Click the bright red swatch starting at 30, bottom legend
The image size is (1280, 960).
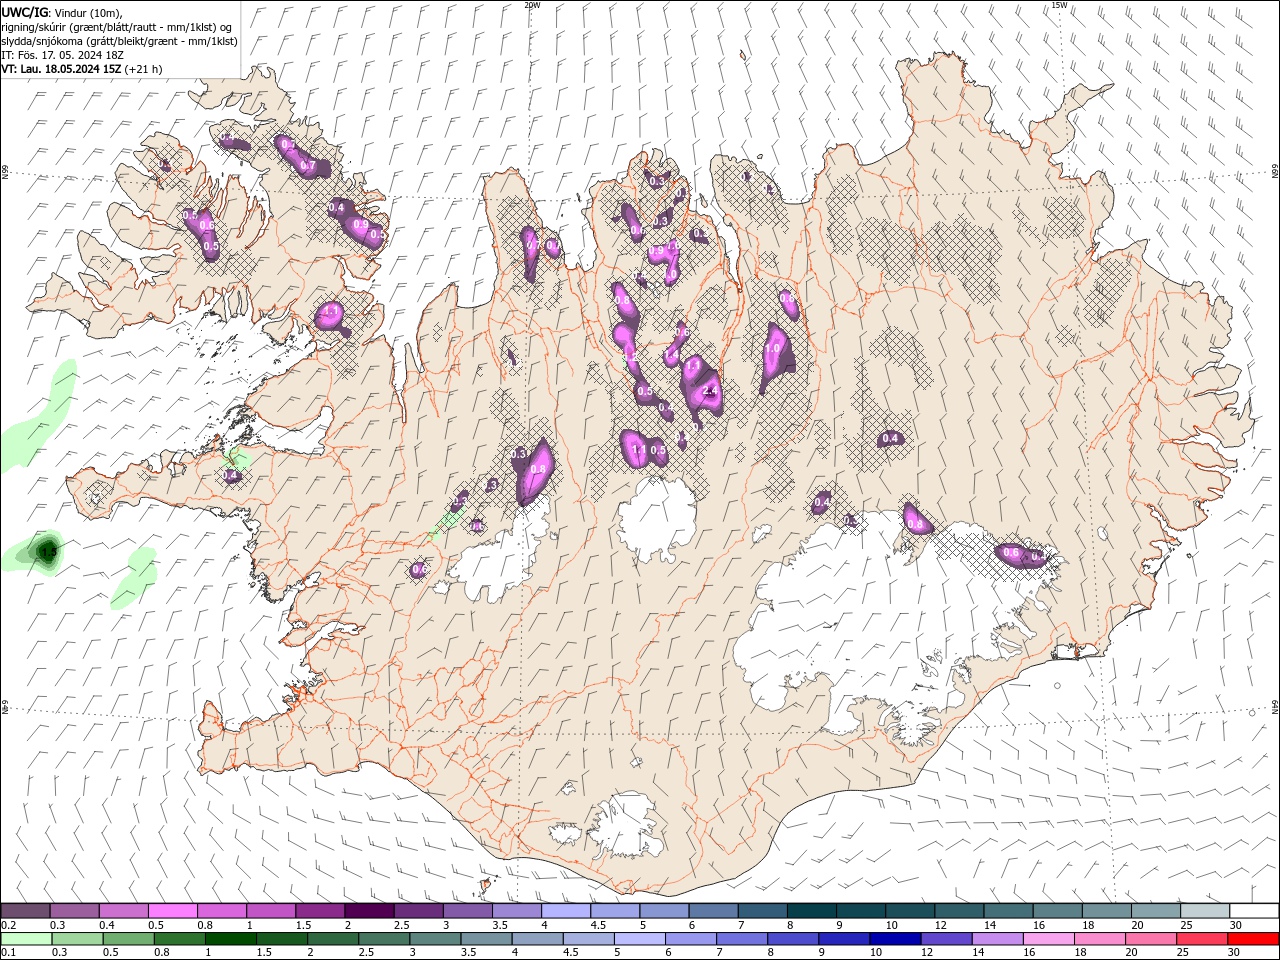click(x=1252, y=939)
